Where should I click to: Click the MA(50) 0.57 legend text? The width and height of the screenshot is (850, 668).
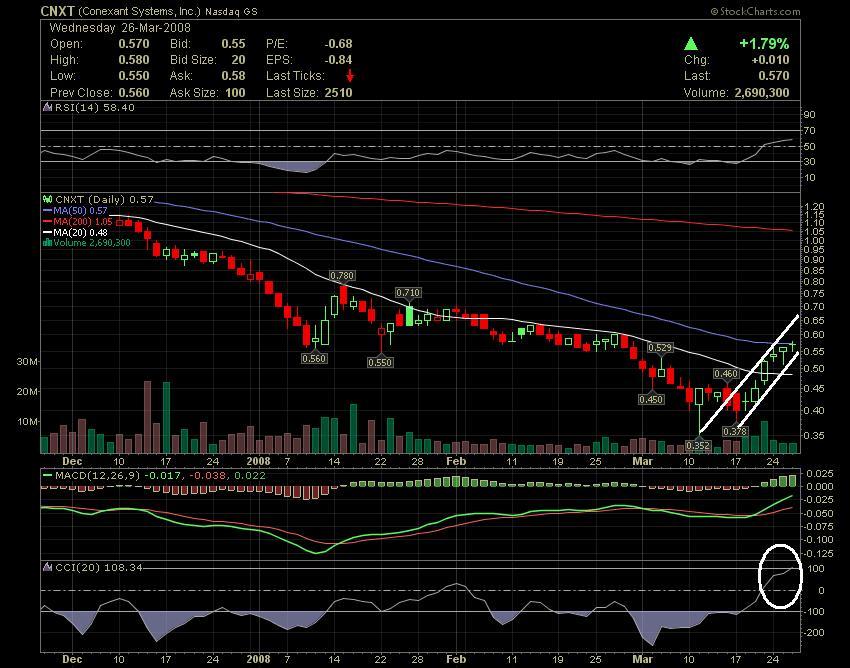pyautogui.click(x=80, y=210)
